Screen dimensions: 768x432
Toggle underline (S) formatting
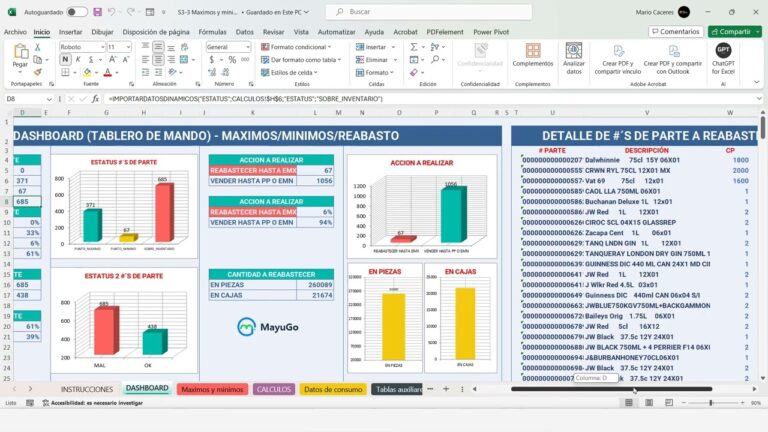tap(90, 59)
